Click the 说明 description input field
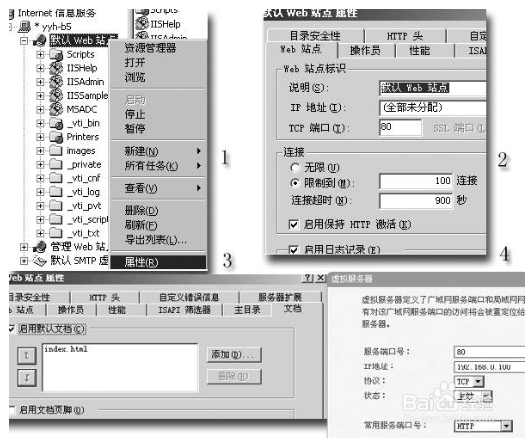This screenshot has height=438, width=526. 432,88
